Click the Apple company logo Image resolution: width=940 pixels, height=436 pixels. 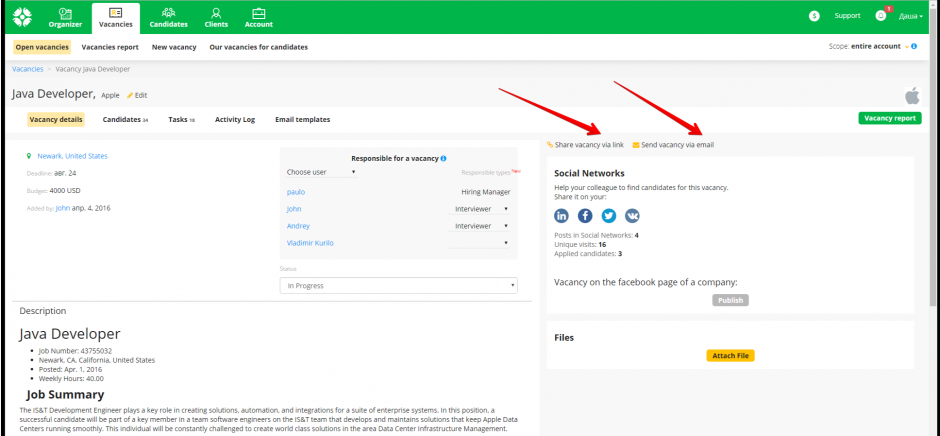911,96
